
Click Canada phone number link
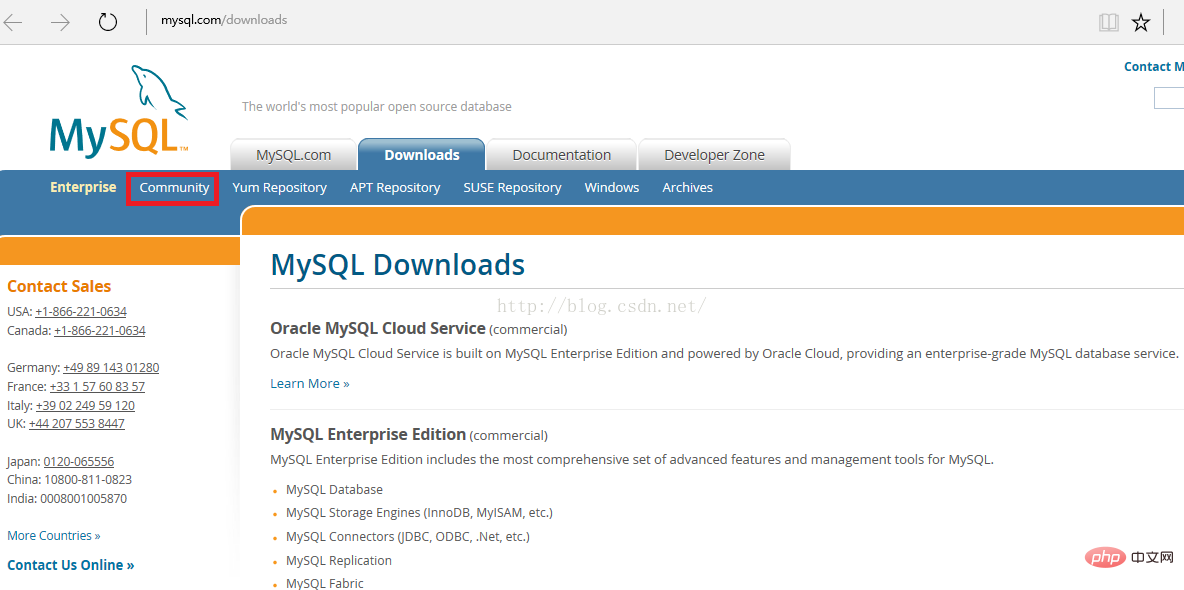click(100, 330)
